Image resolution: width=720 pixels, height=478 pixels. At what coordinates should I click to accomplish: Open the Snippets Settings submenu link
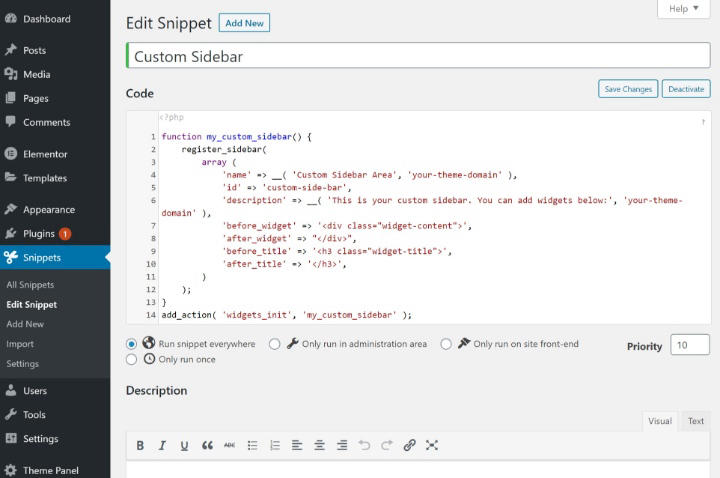[22, 364]
